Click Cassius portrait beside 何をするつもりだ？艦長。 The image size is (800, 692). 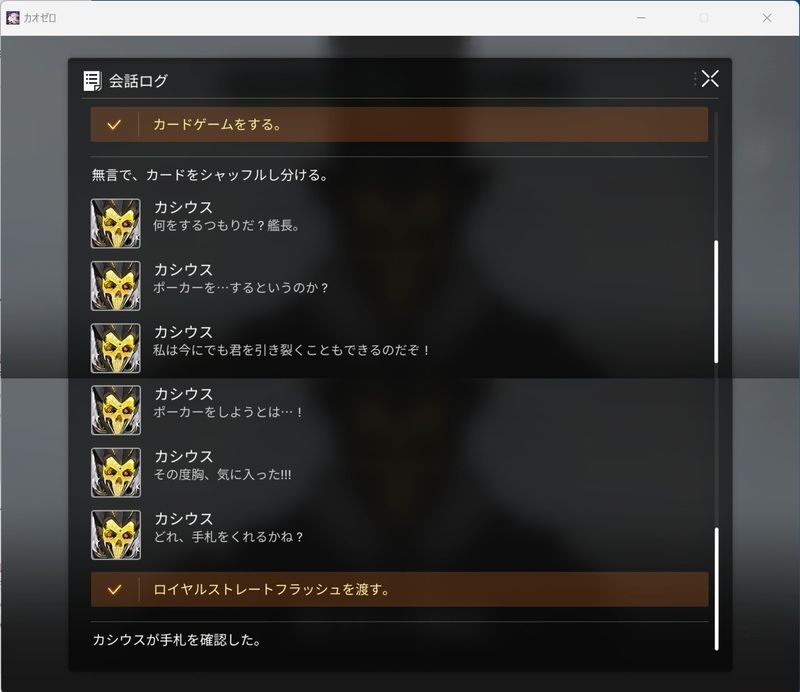pyautogui.click(x=116, y=224)
